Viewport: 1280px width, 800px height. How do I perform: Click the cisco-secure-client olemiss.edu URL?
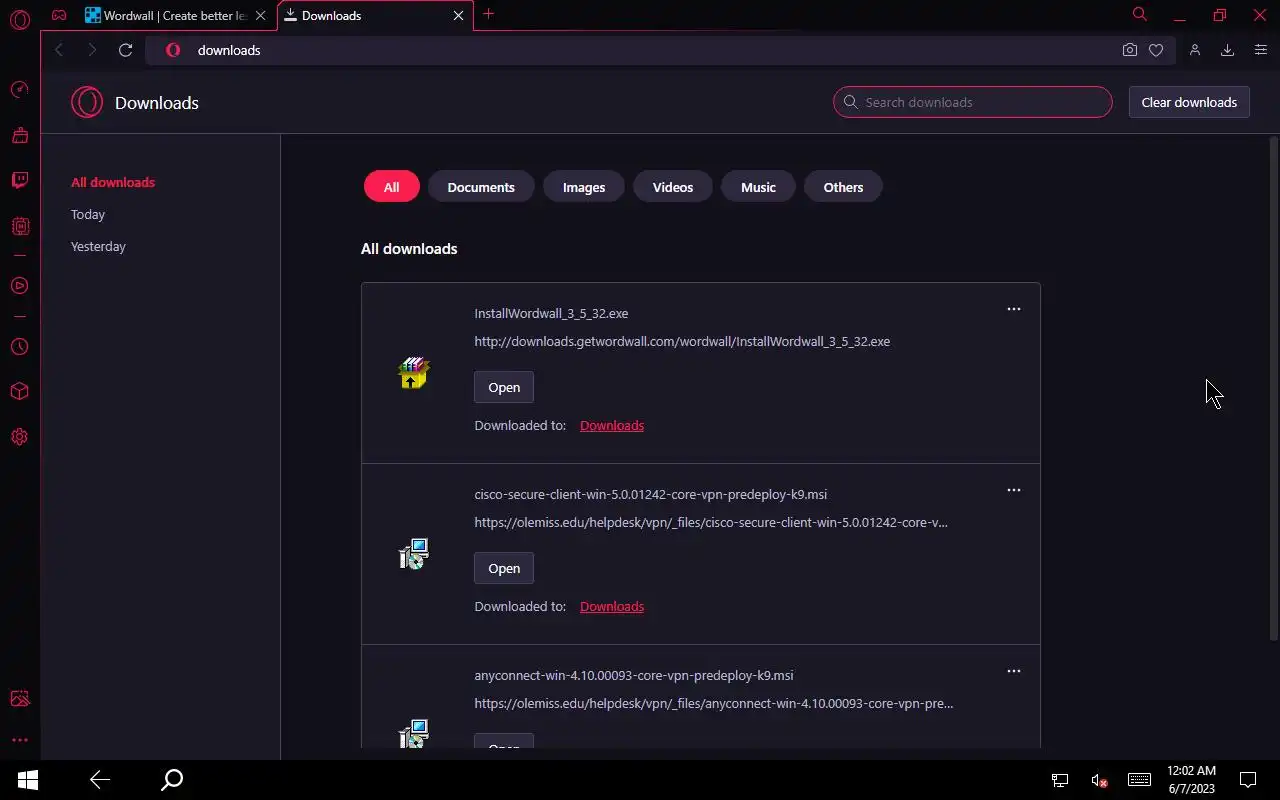[x=711, y=522]
